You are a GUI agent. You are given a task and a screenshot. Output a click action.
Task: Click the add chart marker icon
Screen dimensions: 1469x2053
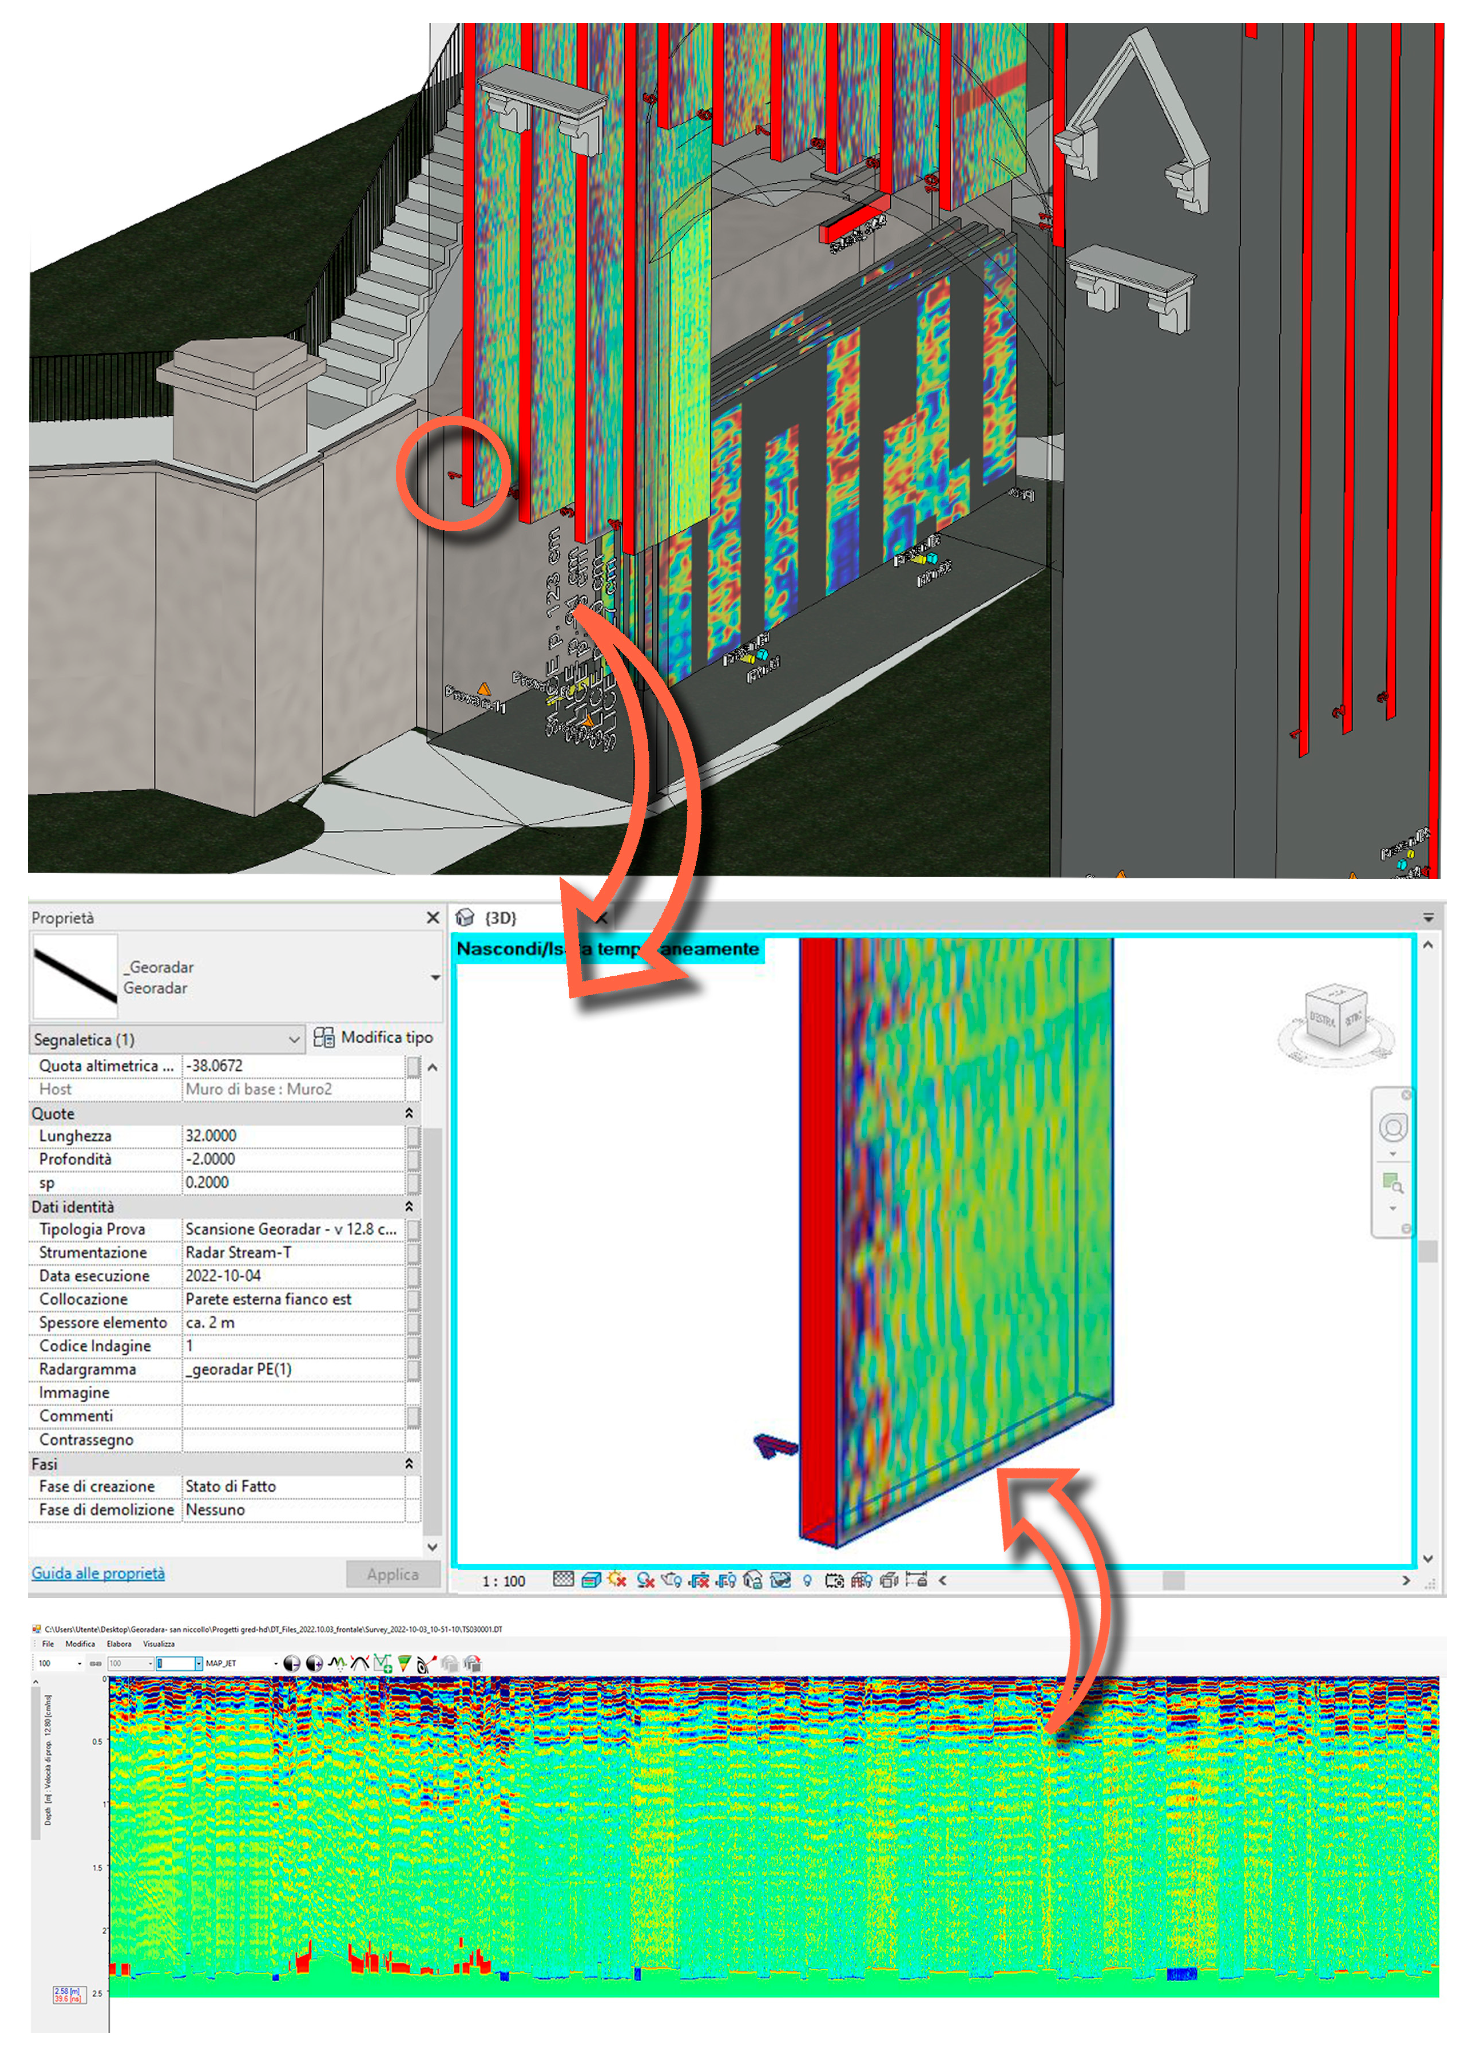(x=382, y=1663)
